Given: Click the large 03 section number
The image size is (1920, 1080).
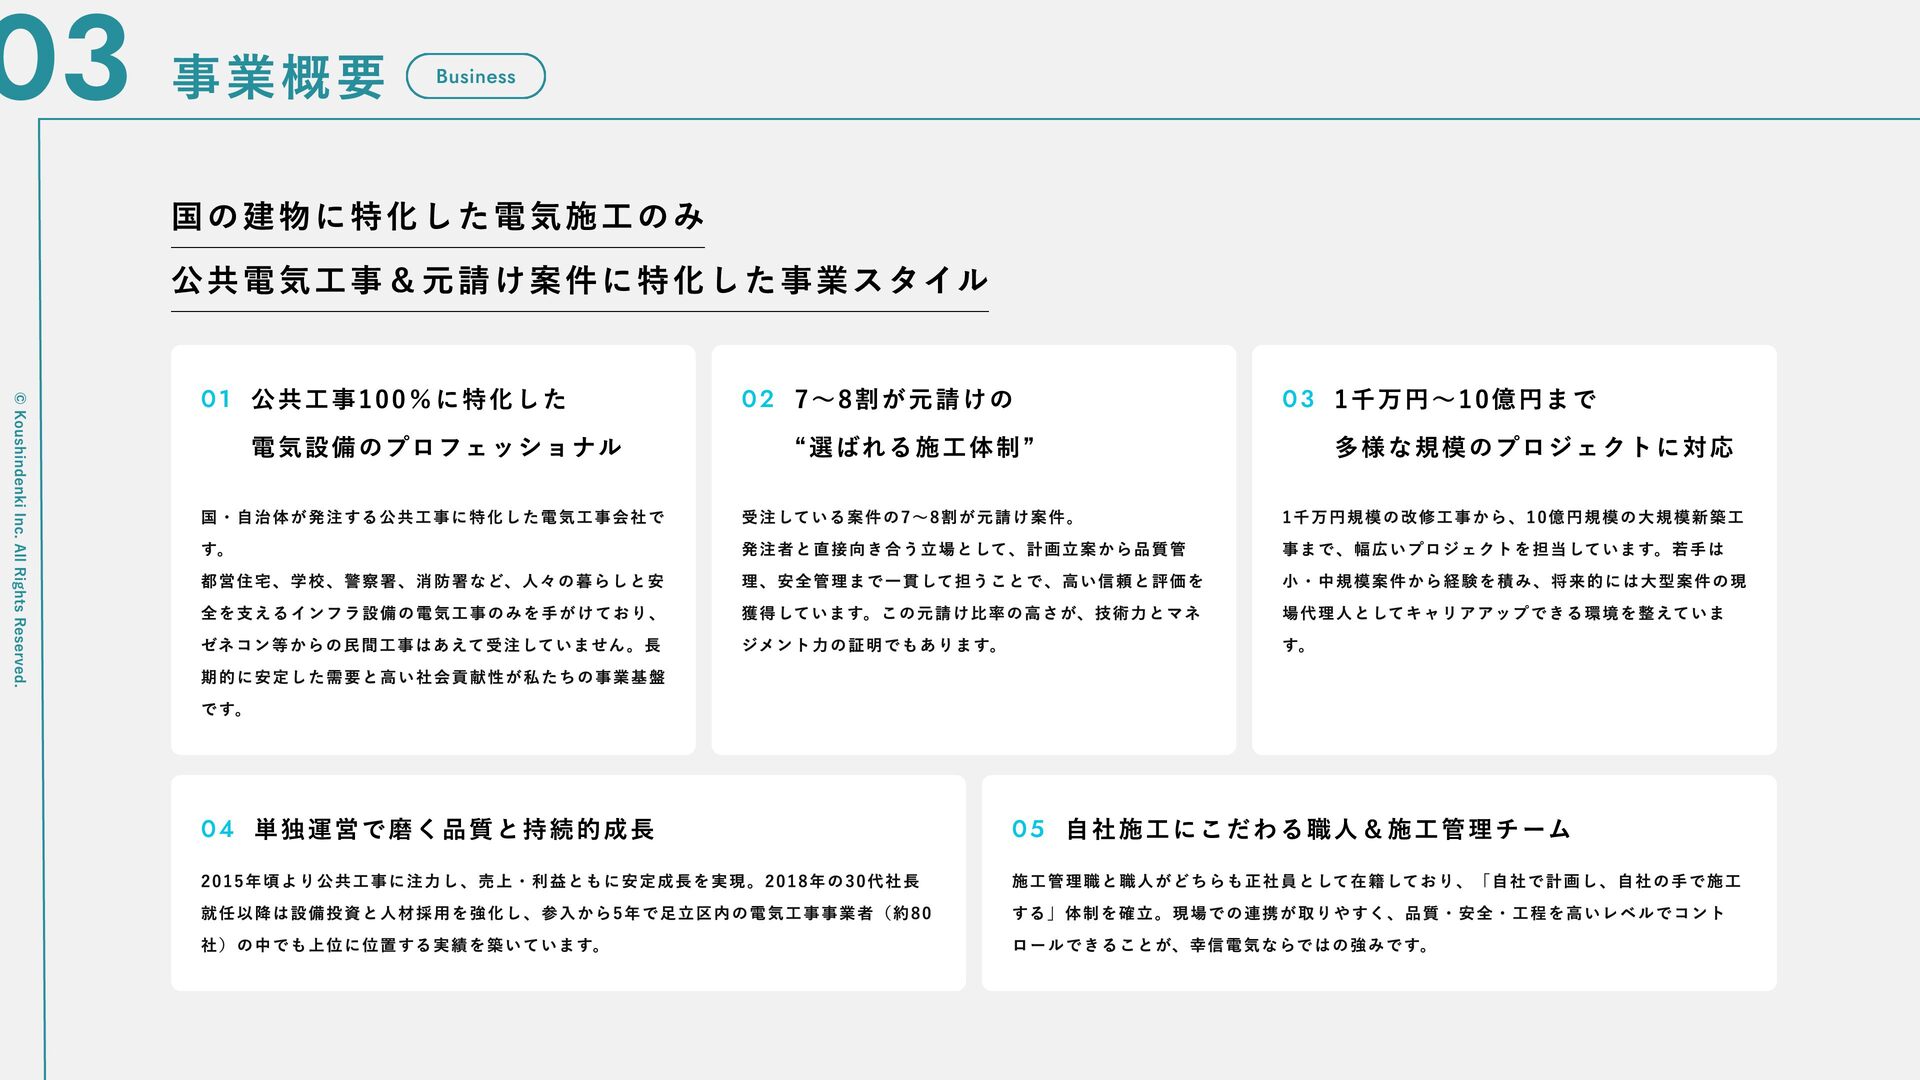Looking at the screenshot, I should 64,58.
